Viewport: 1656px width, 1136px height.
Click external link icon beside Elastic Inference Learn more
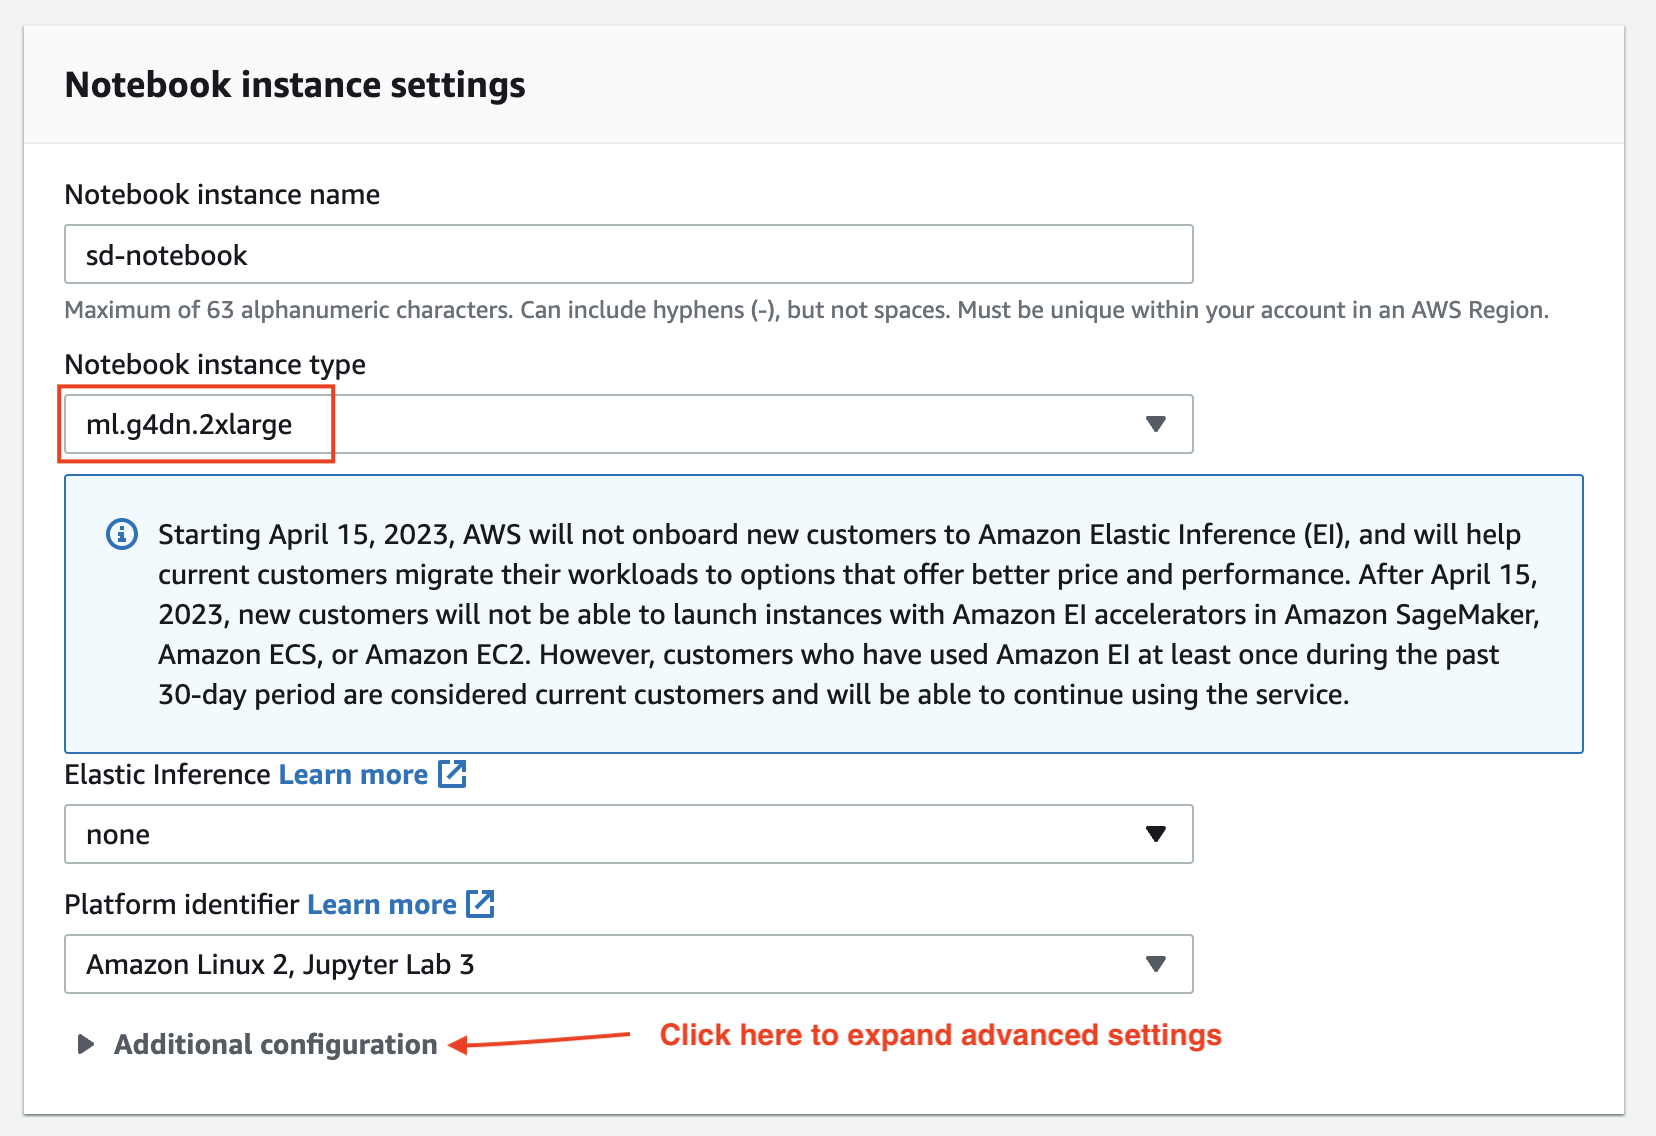coord(453,774)
